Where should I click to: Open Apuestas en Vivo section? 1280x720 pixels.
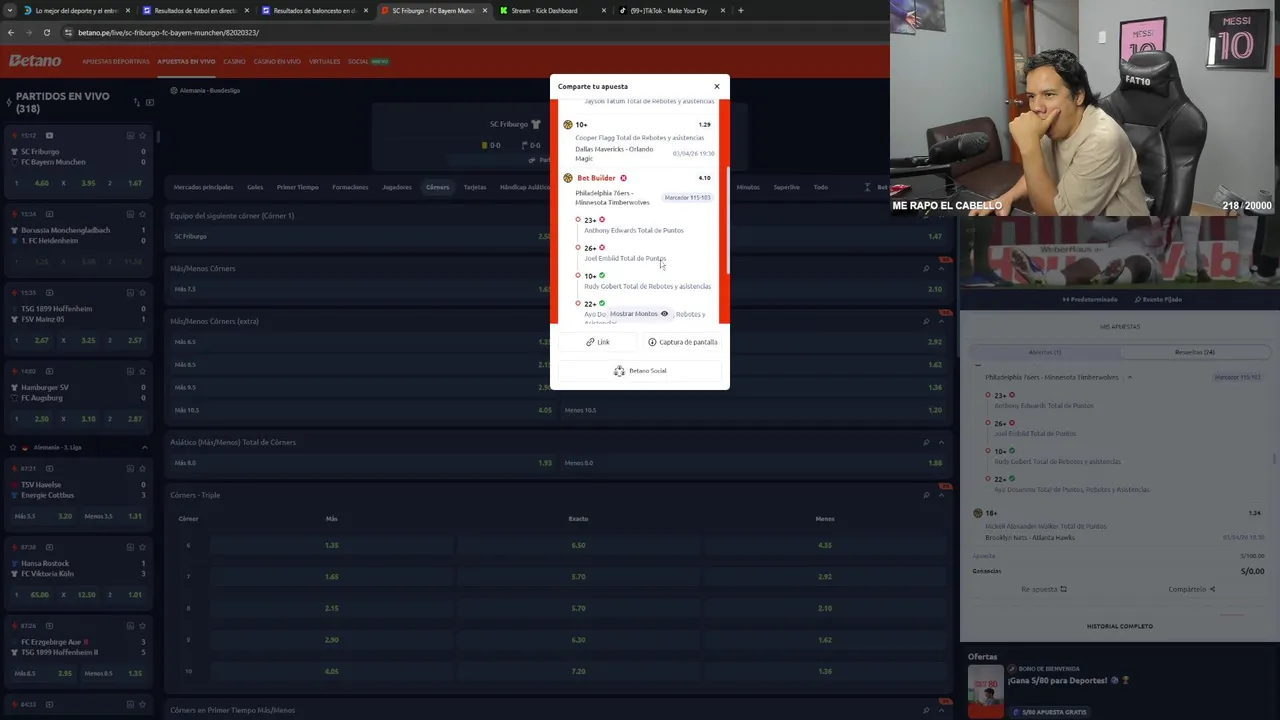click(186, 62)
